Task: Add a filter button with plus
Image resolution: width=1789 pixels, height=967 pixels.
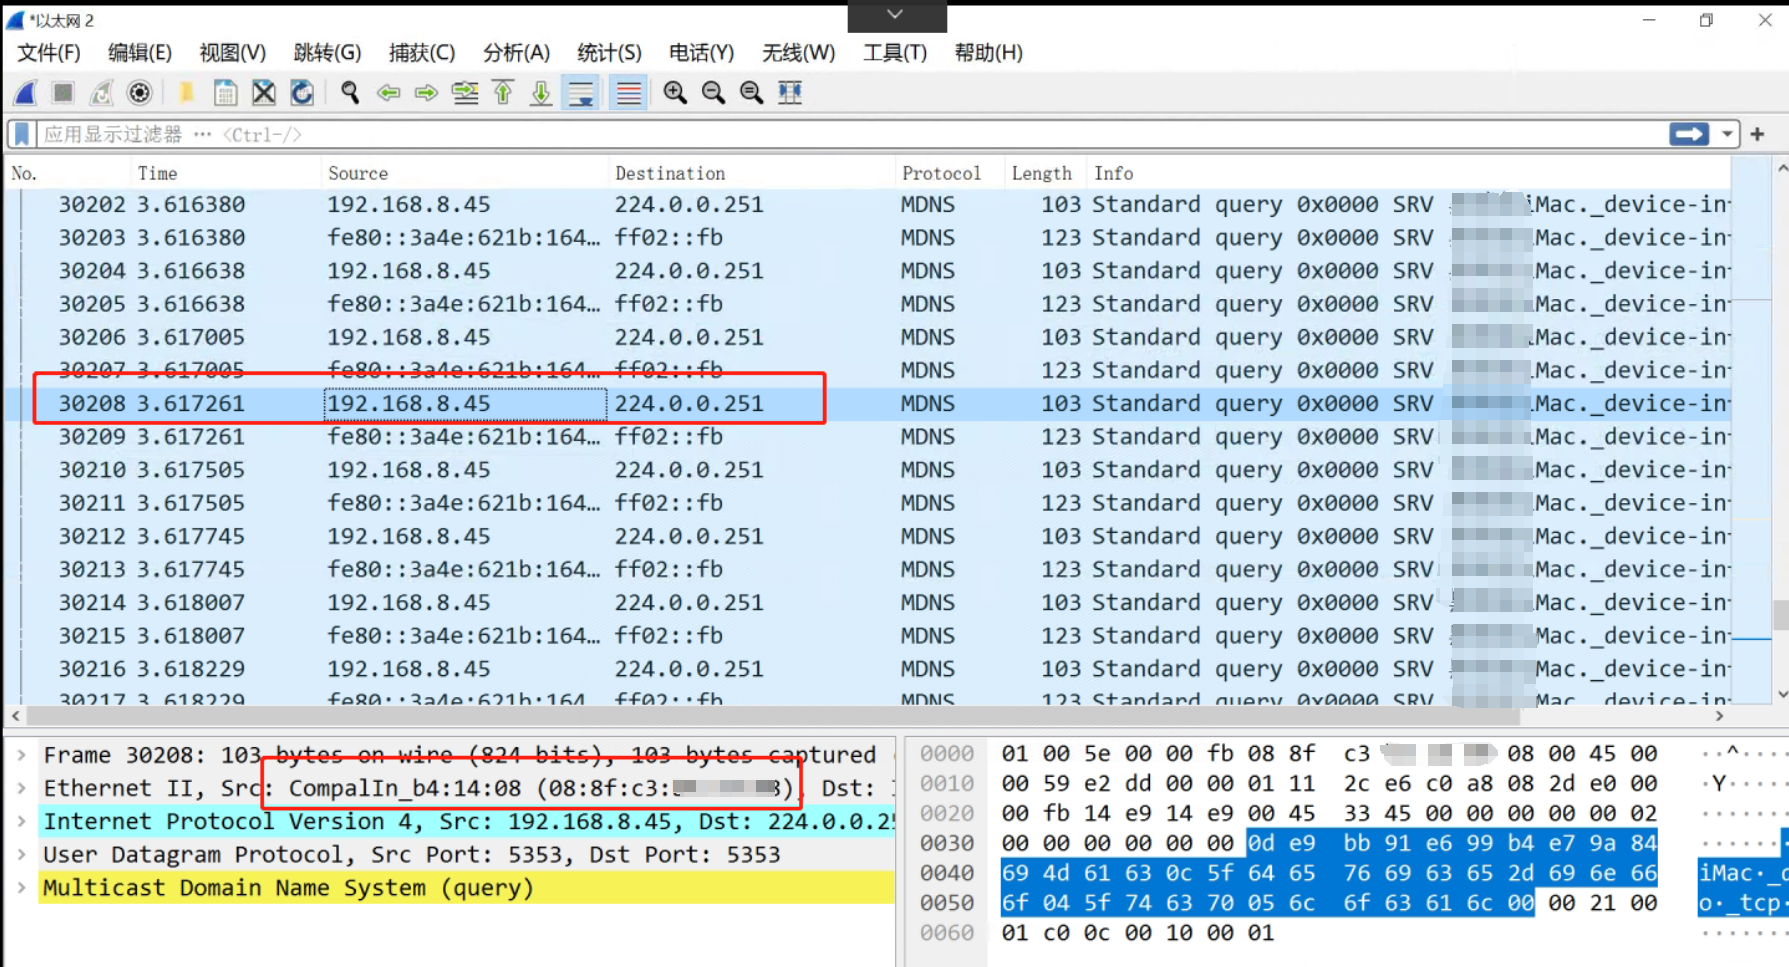Action: coord(1758,134)
